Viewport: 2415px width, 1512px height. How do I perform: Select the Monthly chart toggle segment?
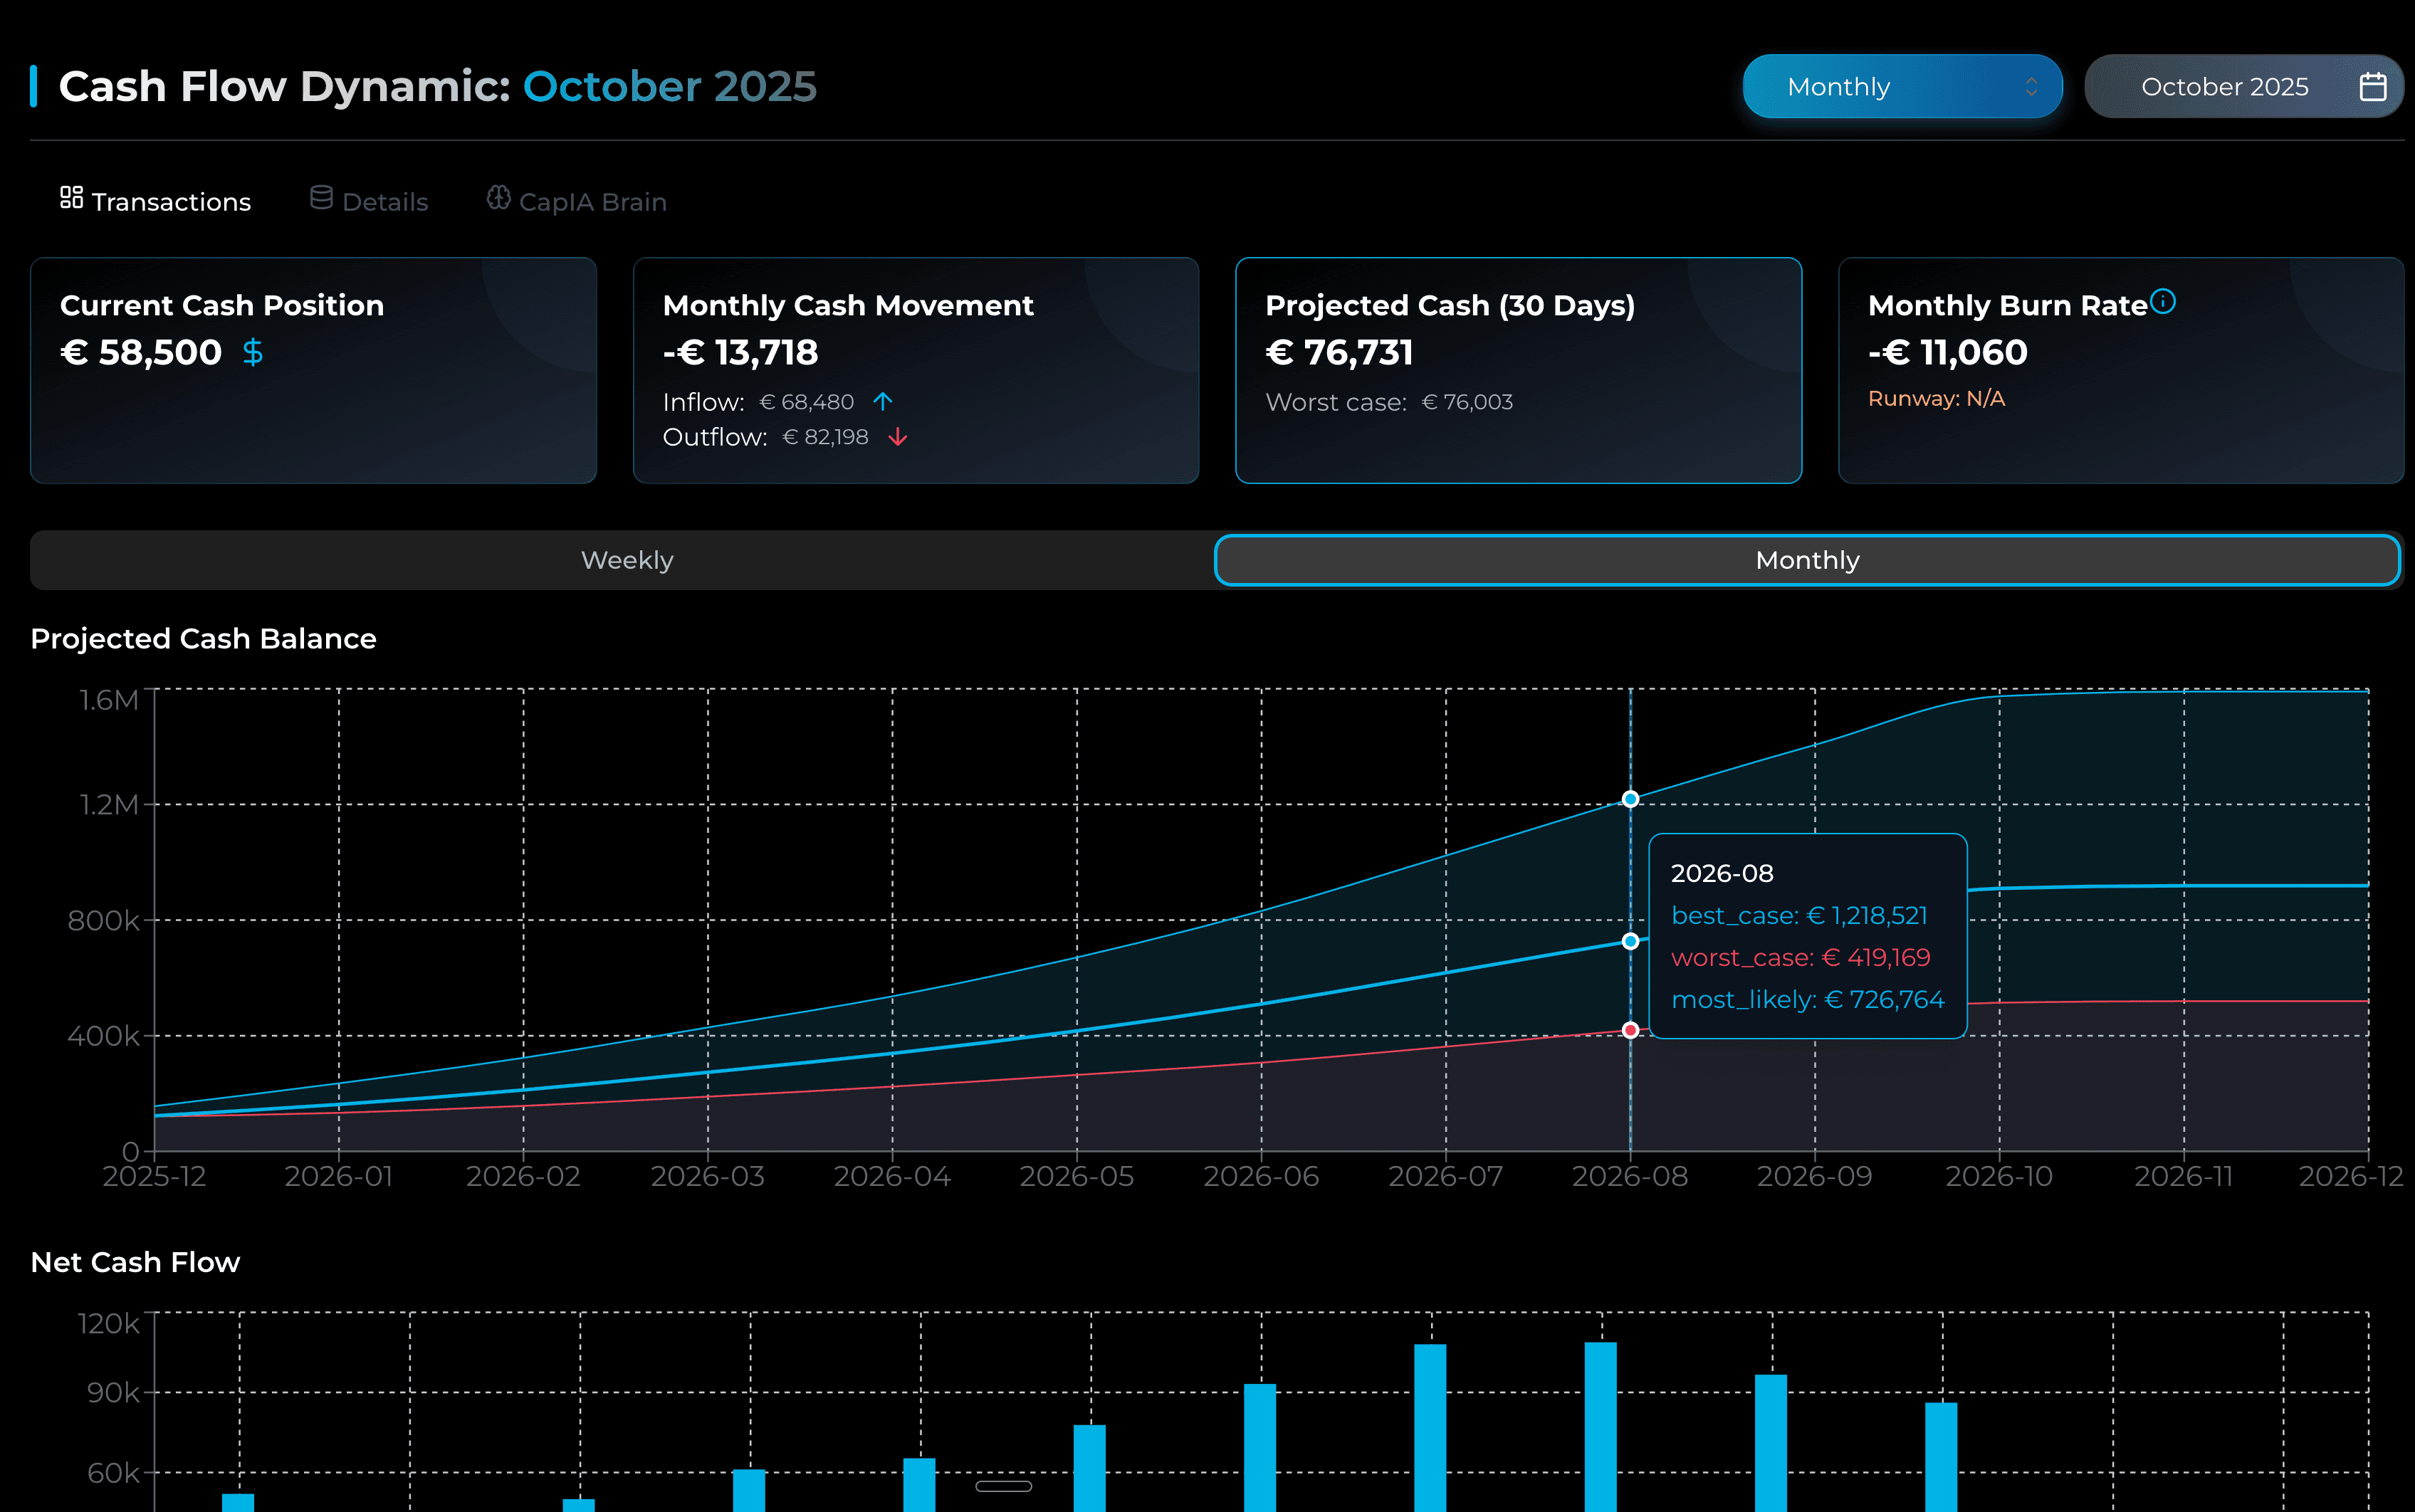click(1806, 560)
